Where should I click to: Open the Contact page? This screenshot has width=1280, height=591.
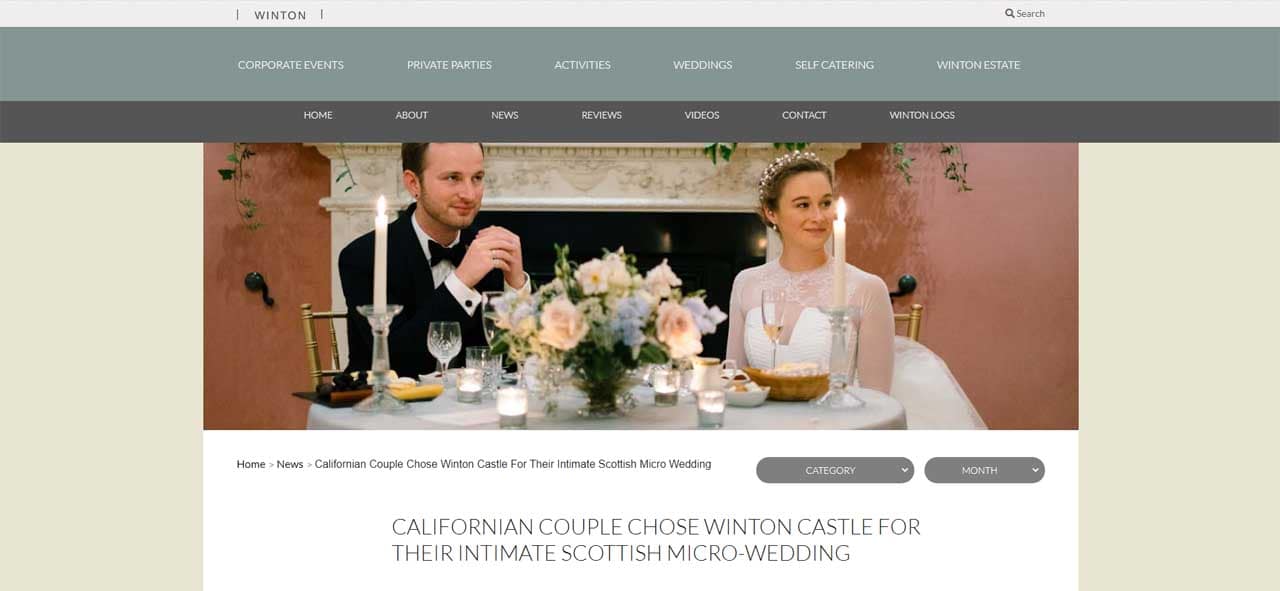[x=804, y=115]
